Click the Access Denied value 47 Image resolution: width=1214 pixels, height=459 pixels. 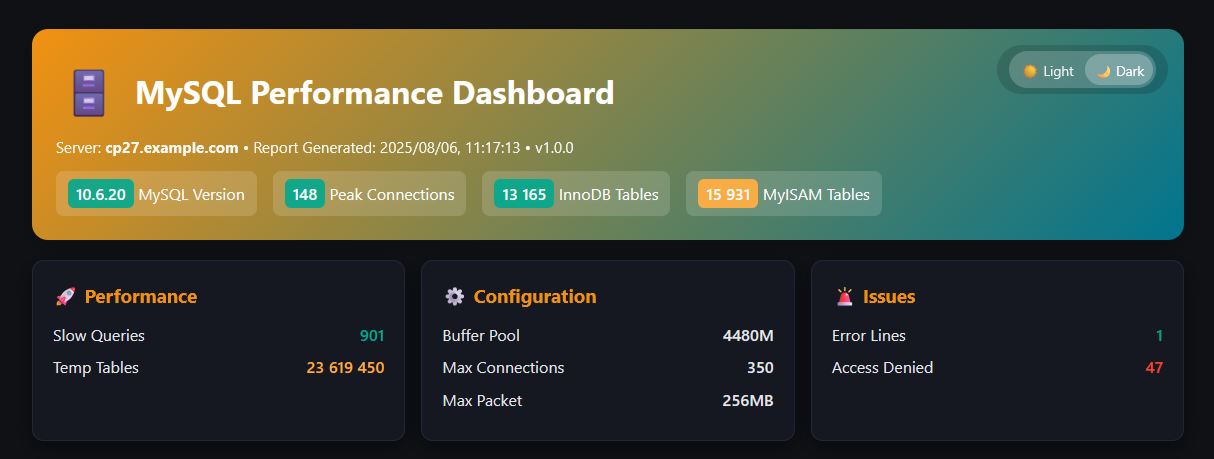pyautogui.click(x=1154, y=367)
